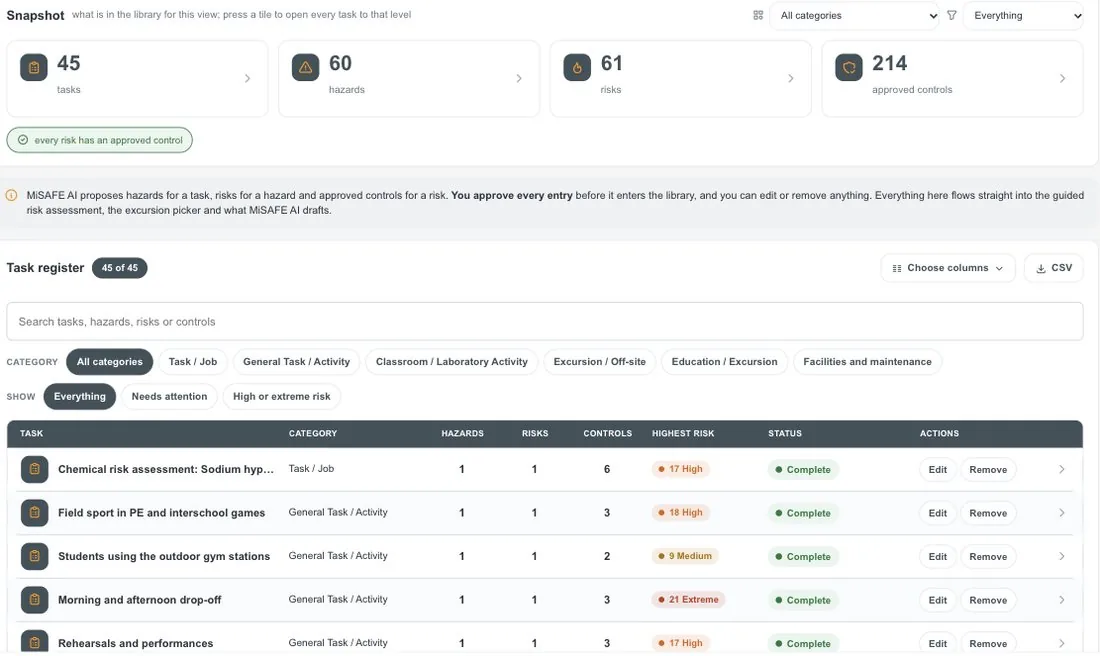
Task: Click Complete status for Field sport row
Action: click(803, 513)
